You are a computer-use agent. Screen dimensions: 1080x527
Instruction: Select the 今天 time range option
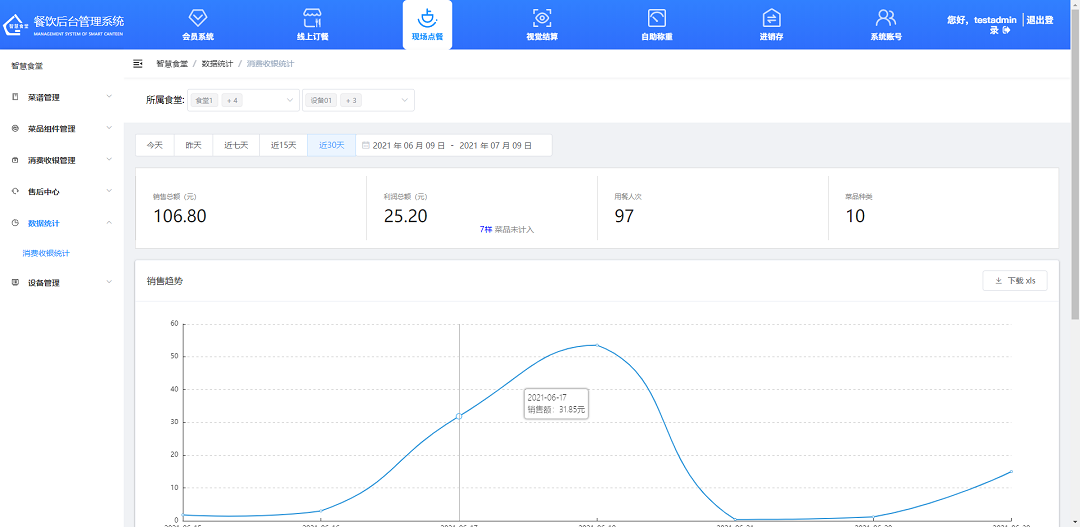pos(155,145)
